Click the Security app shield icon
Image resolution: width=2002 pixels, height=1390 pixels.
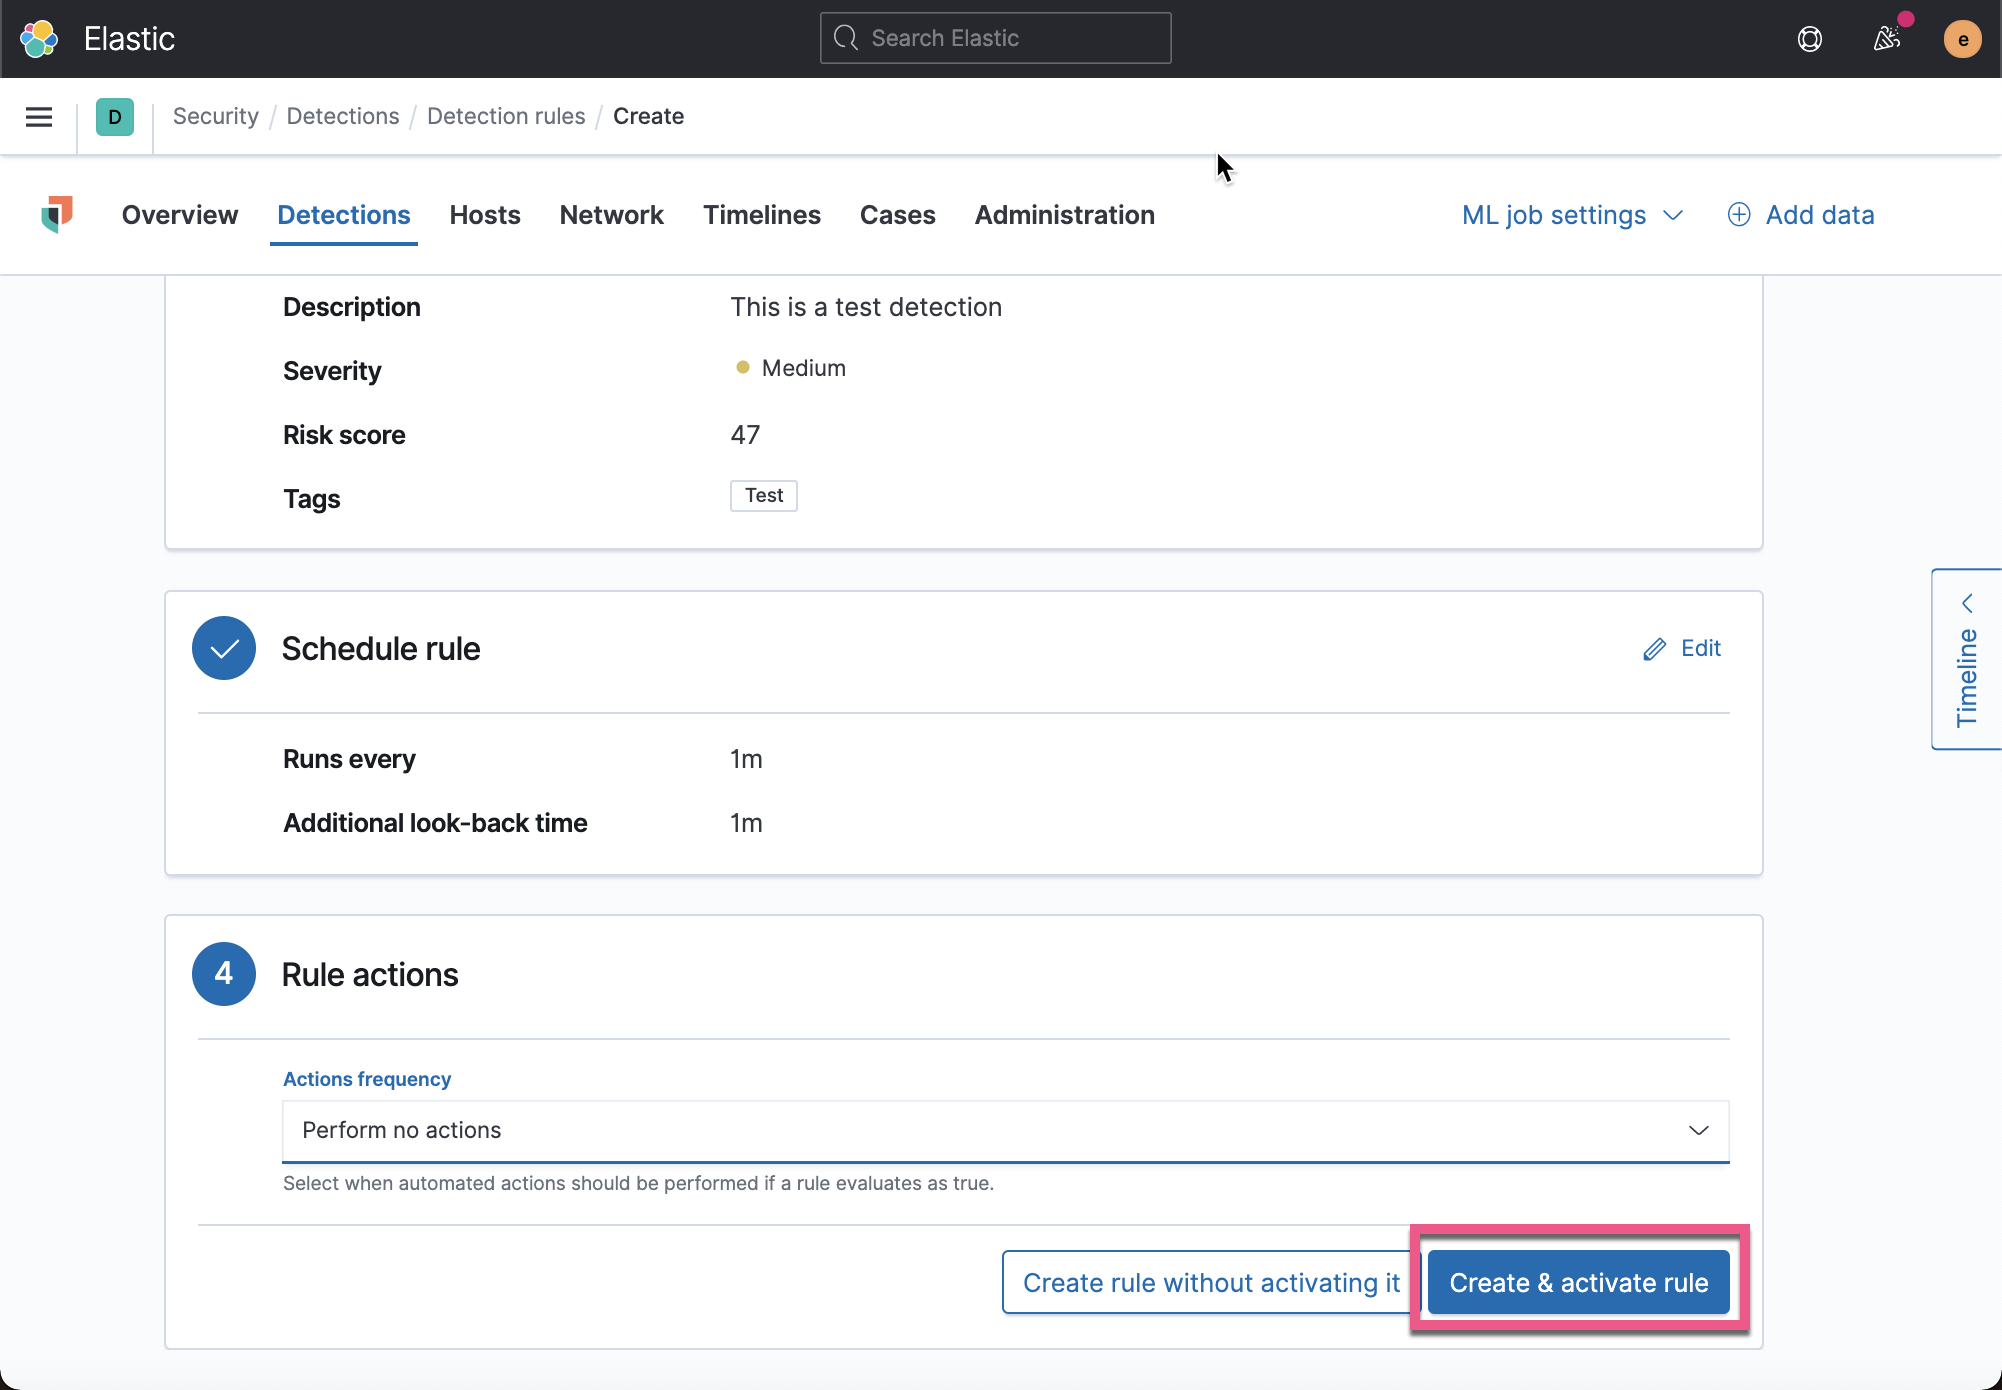[x=57, y=214]
